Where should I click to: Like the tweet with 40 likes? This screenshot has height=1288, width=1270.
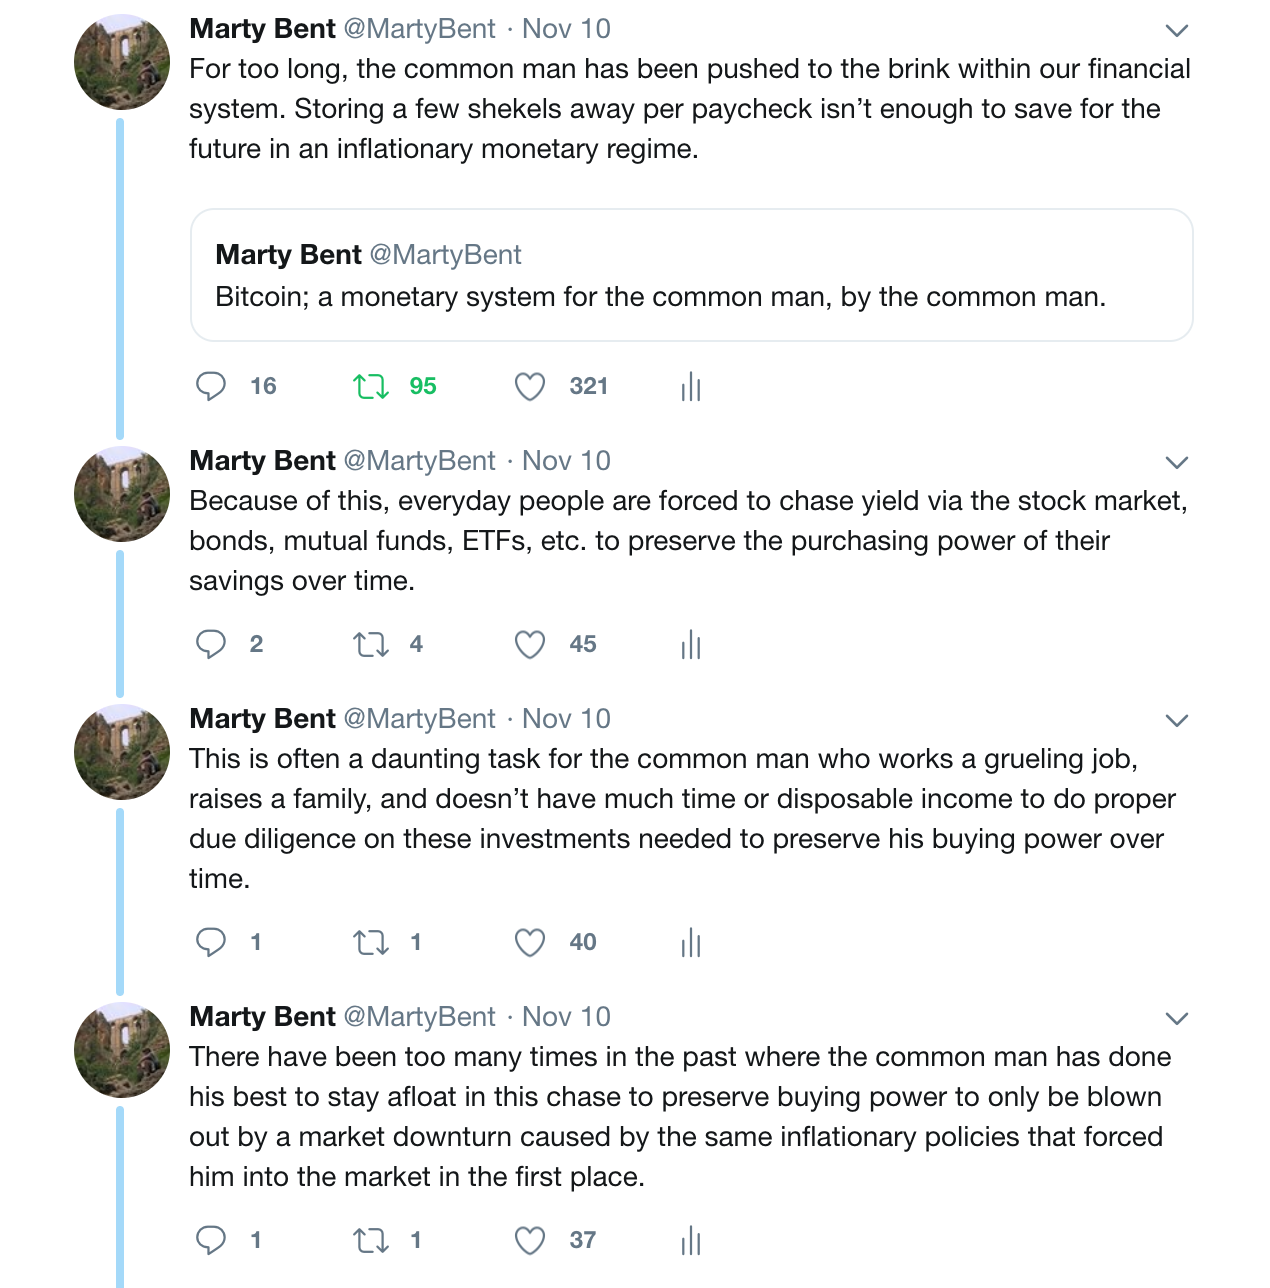[x=530, y=942]
